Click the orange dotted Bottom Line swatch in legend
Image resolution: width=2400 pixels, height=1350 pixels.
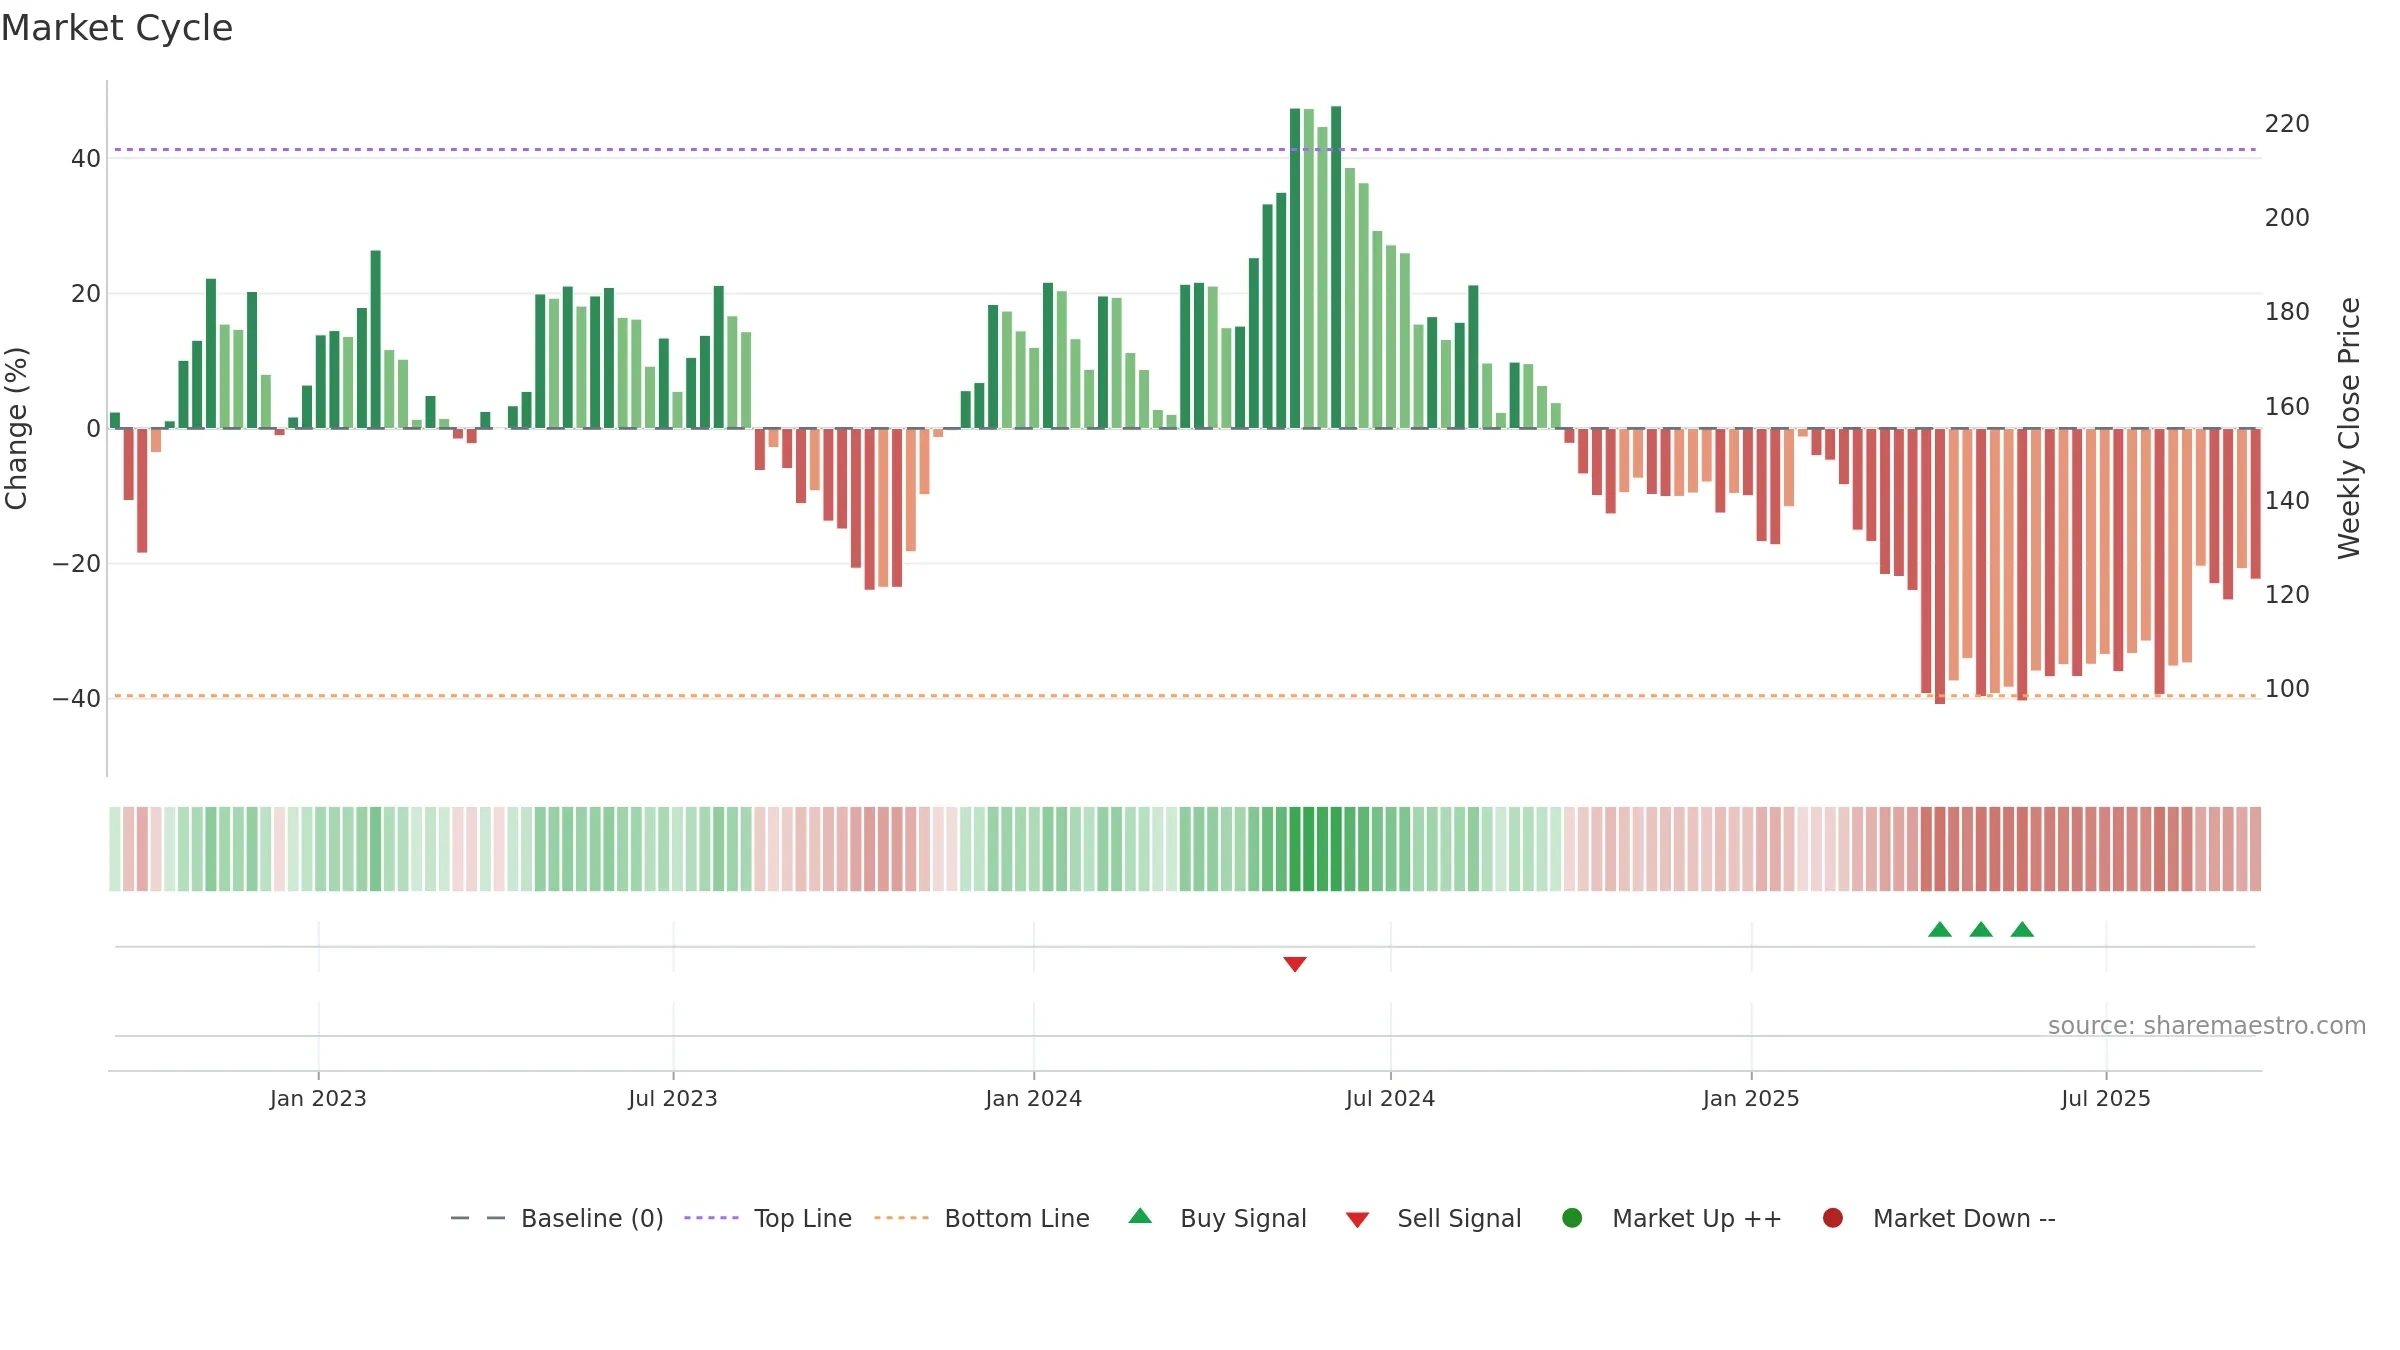click(x=901, y=1218)
